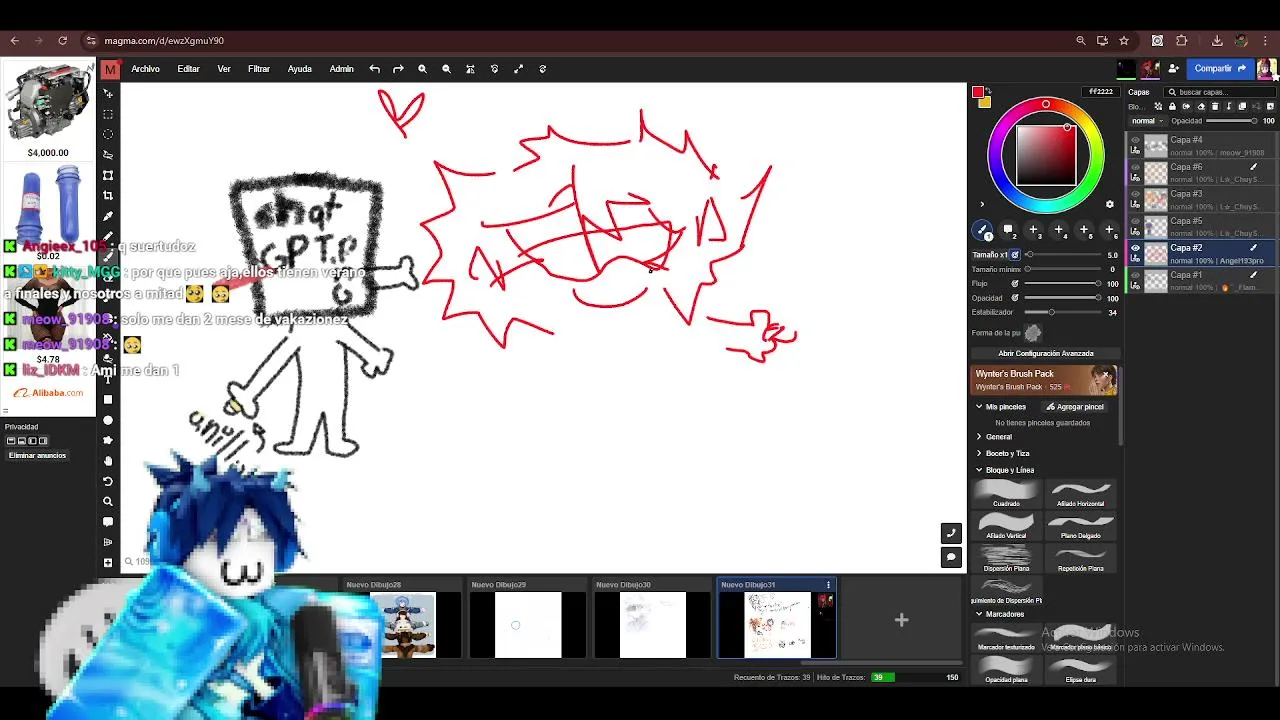Hide the Capa #2 layer
Image resolution: width=1280 pixels, height=720 pixels.
pos(1135,248)
